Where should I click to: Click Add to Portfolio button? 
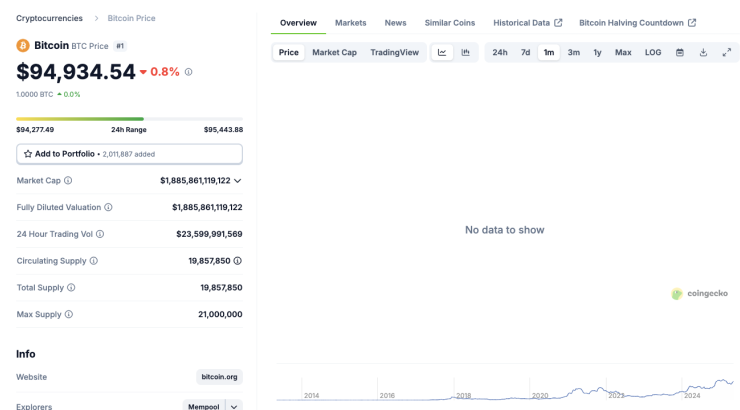(x=129, y=154)
